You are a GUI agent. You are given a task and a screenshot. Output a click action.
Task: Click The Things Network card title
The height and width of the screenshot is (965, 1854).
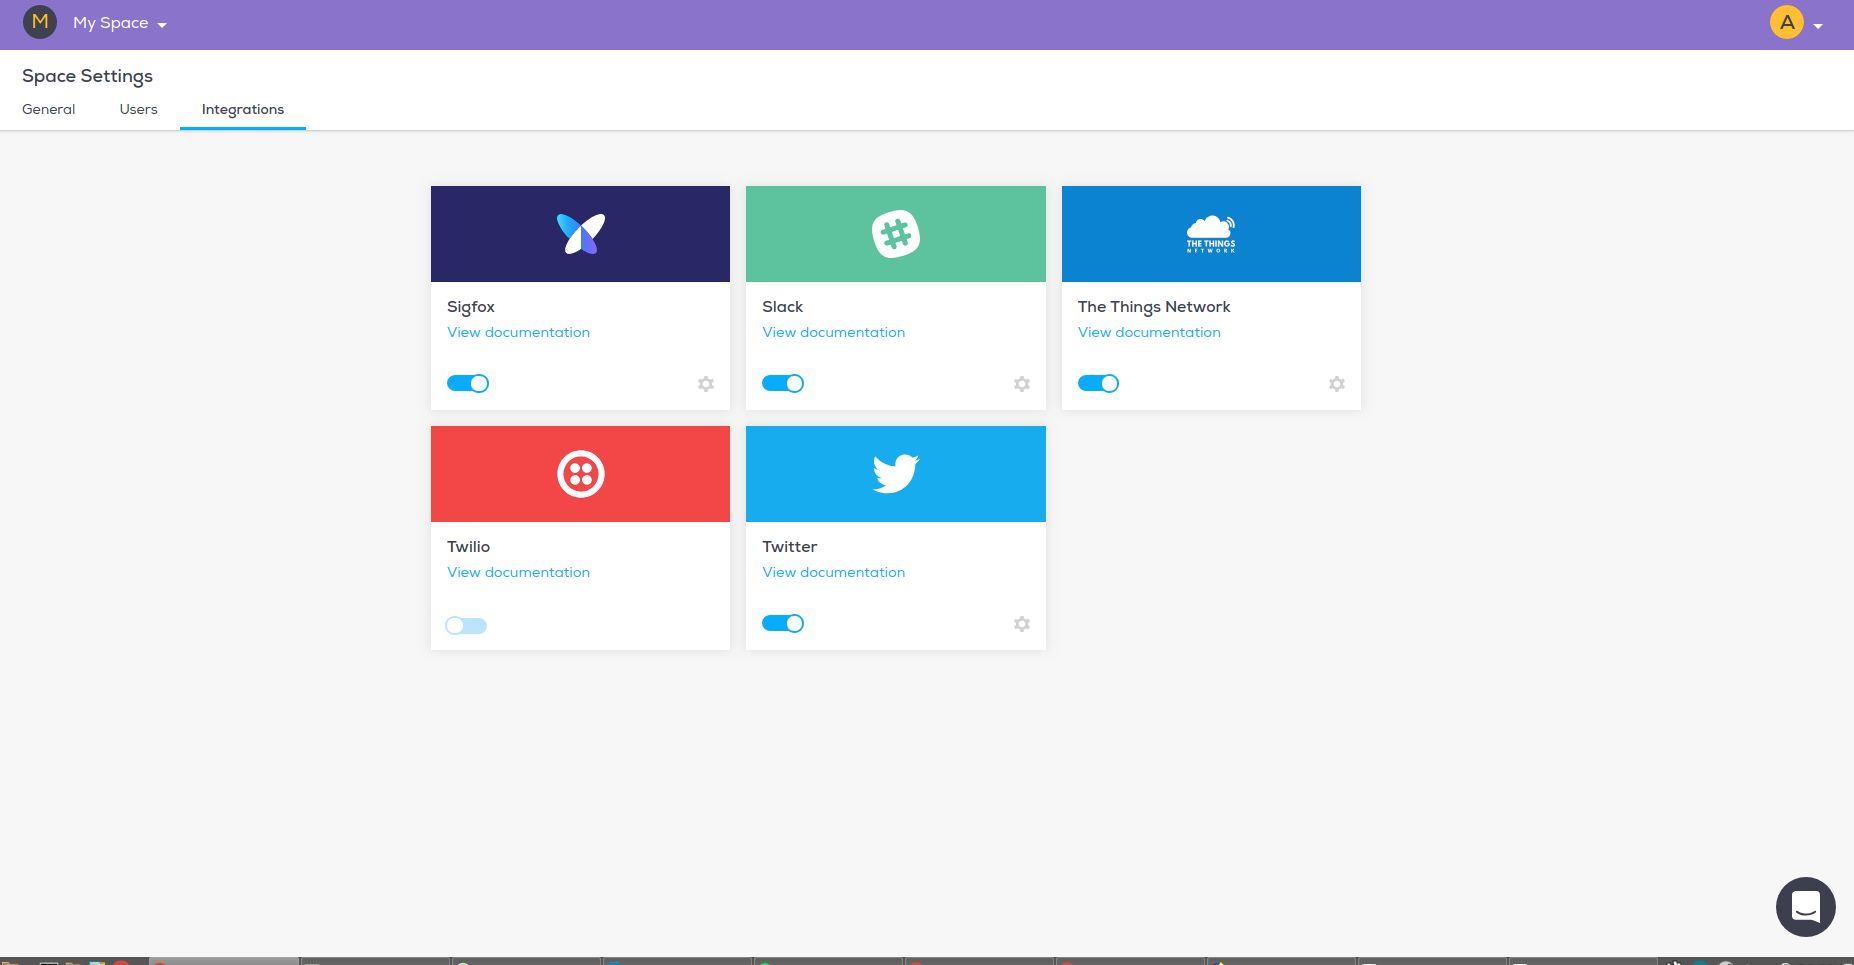click(x=1154, y=307)
